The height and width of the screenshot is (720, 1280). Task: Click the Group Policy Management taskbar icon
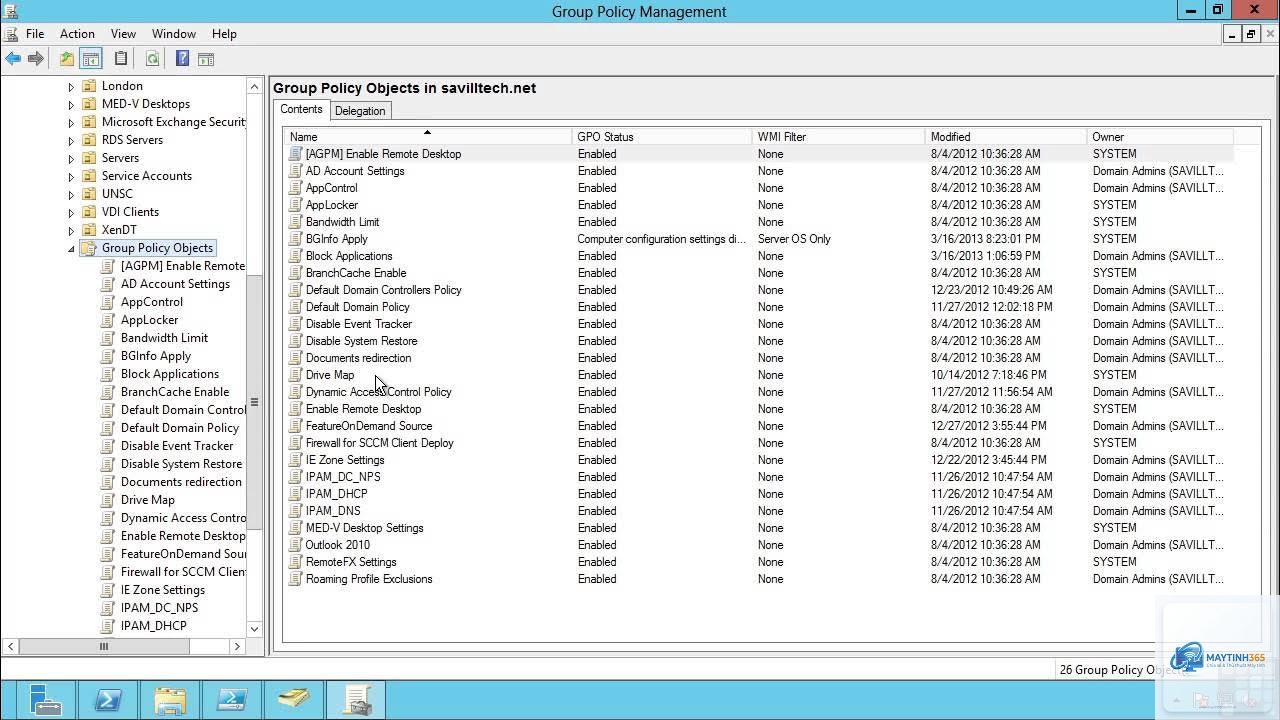pos(355,700)
